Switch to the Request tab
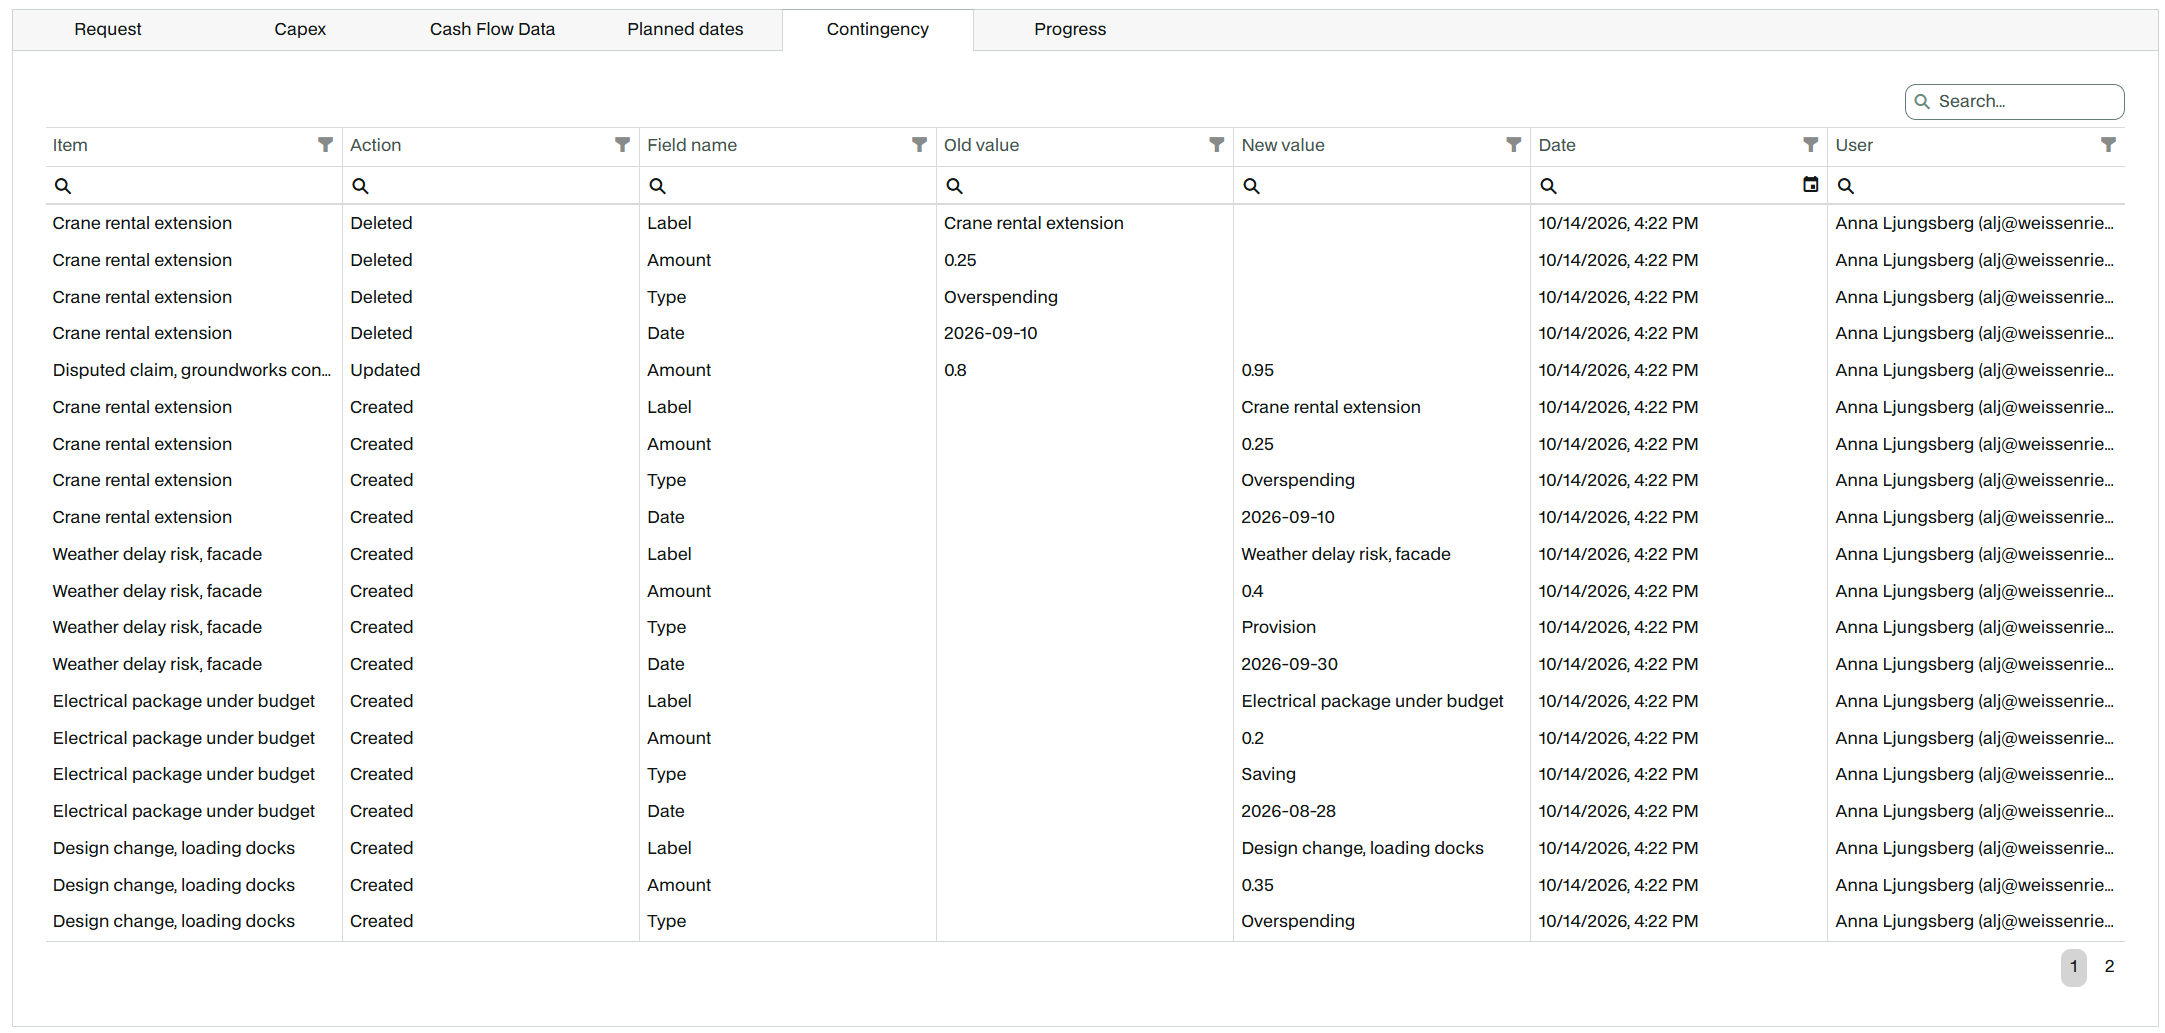This screenshot has height=1033, width=2165. [108, 30]
